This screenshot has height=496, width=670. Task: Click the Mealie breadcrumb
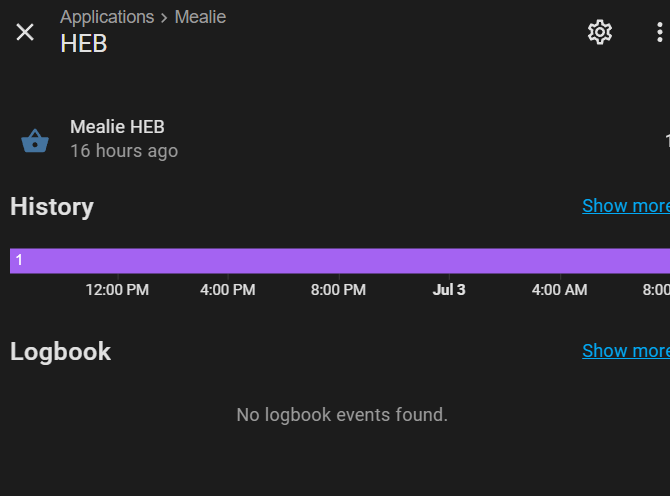(x=200, y=17)
